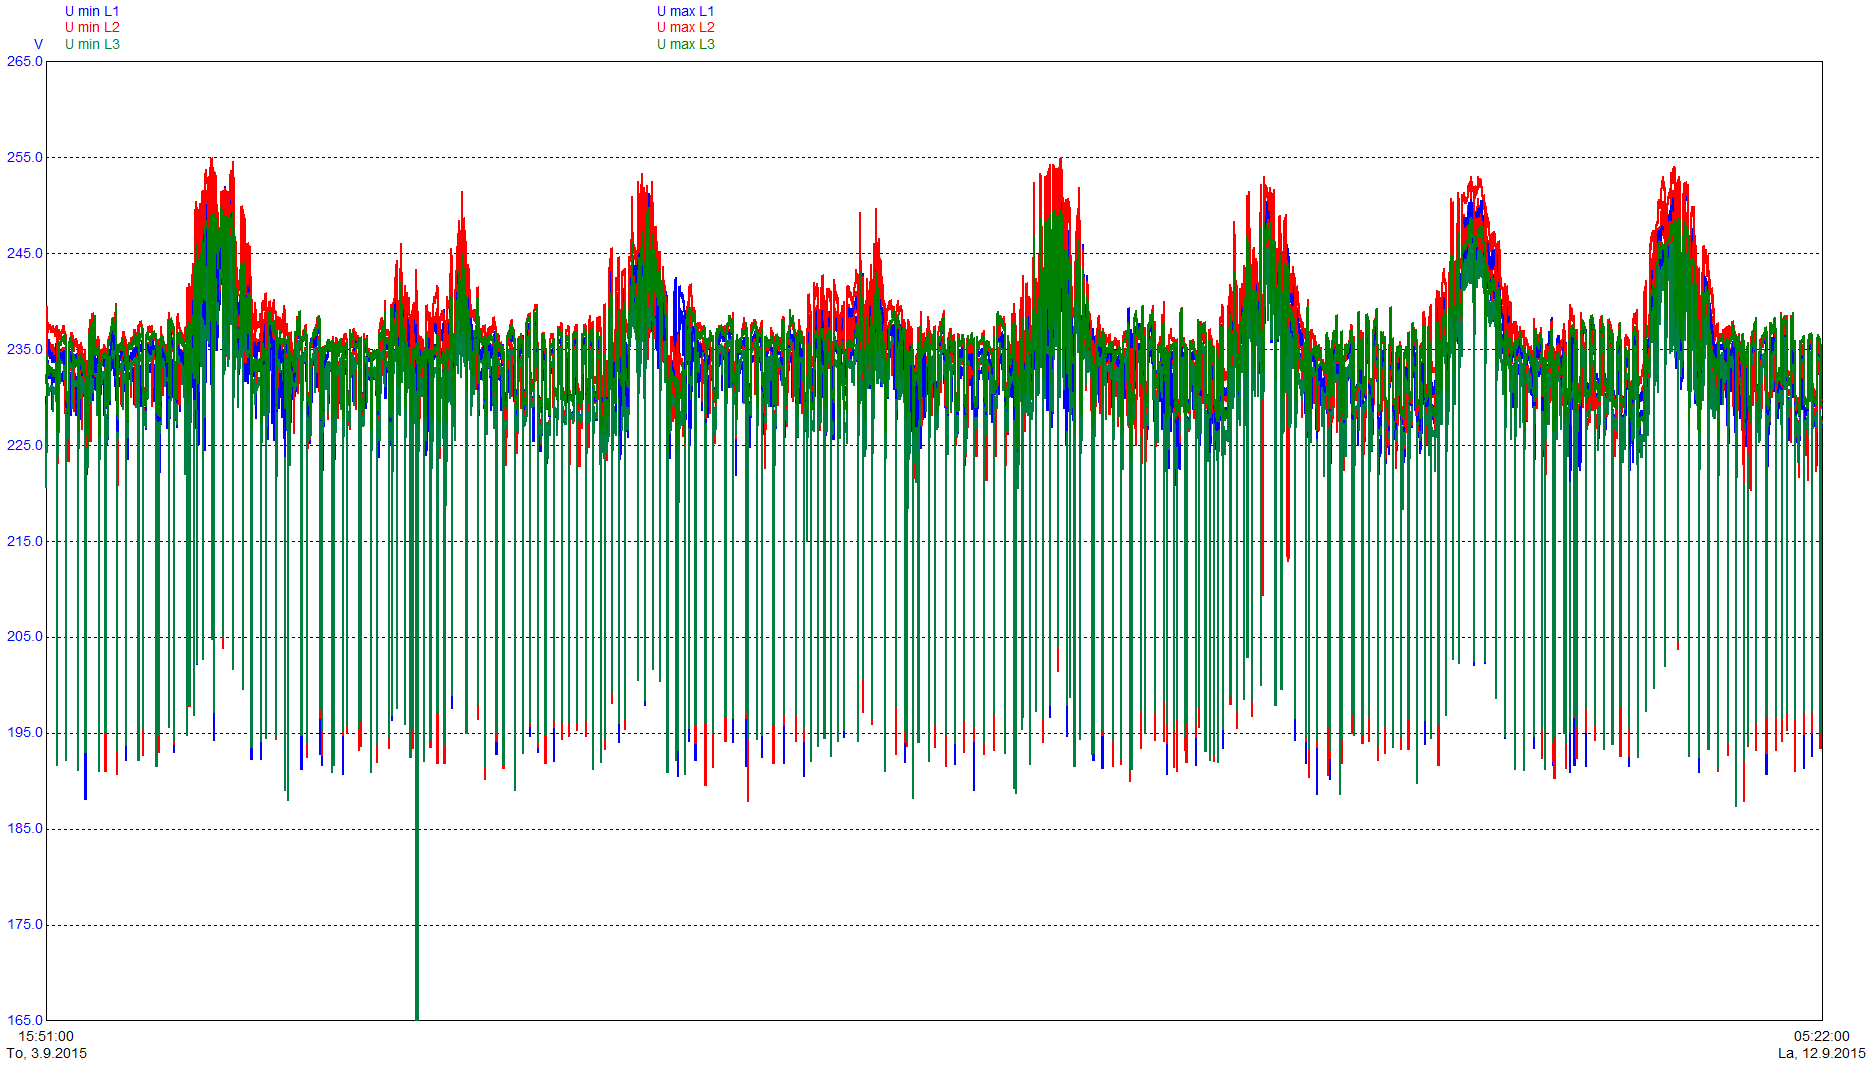The image size is (1875, 1069).
Task: Click the 'U min L2' legend label
Action: click(x=92, y=27)
